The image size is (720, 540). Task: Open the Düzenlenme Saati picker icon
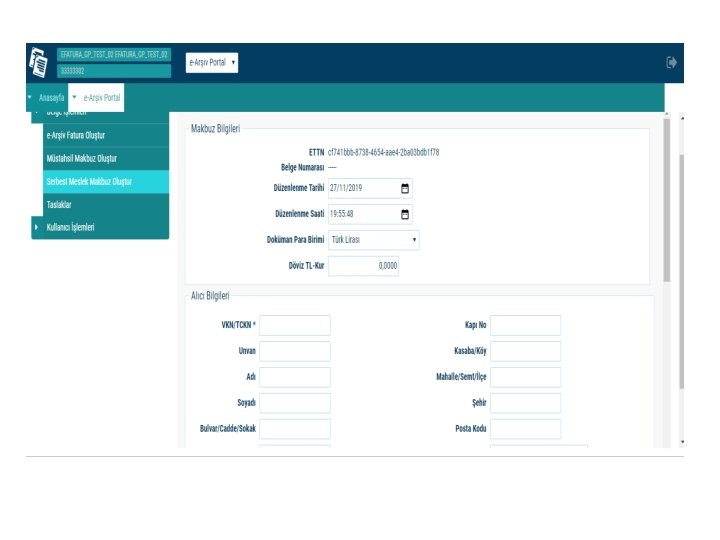coord(405,214)
